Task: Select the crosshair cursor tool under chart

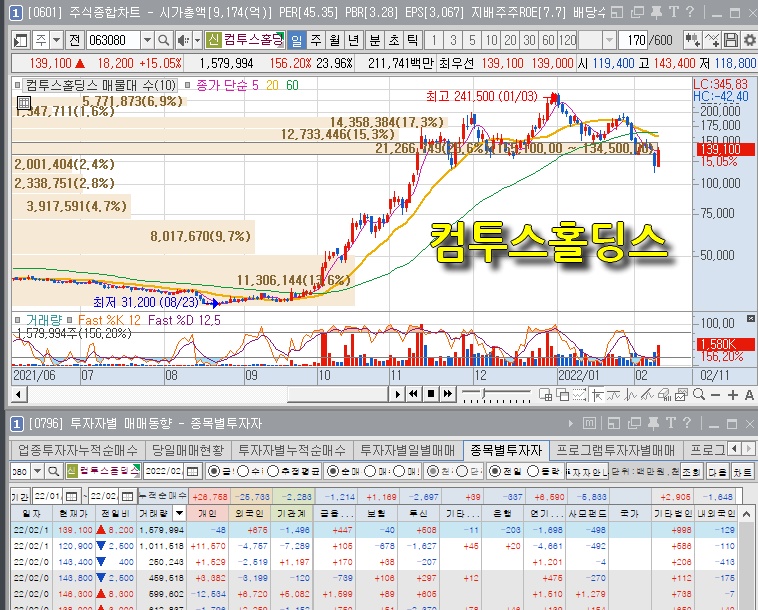Action: click(598, 395)
